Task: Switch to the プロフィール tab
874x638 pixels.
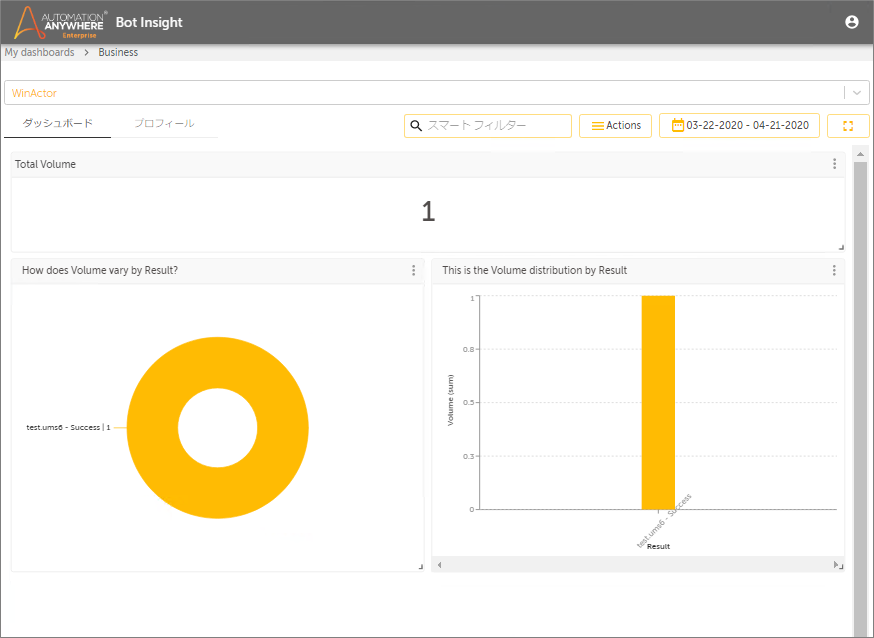Action: click(x=164, y=124)
